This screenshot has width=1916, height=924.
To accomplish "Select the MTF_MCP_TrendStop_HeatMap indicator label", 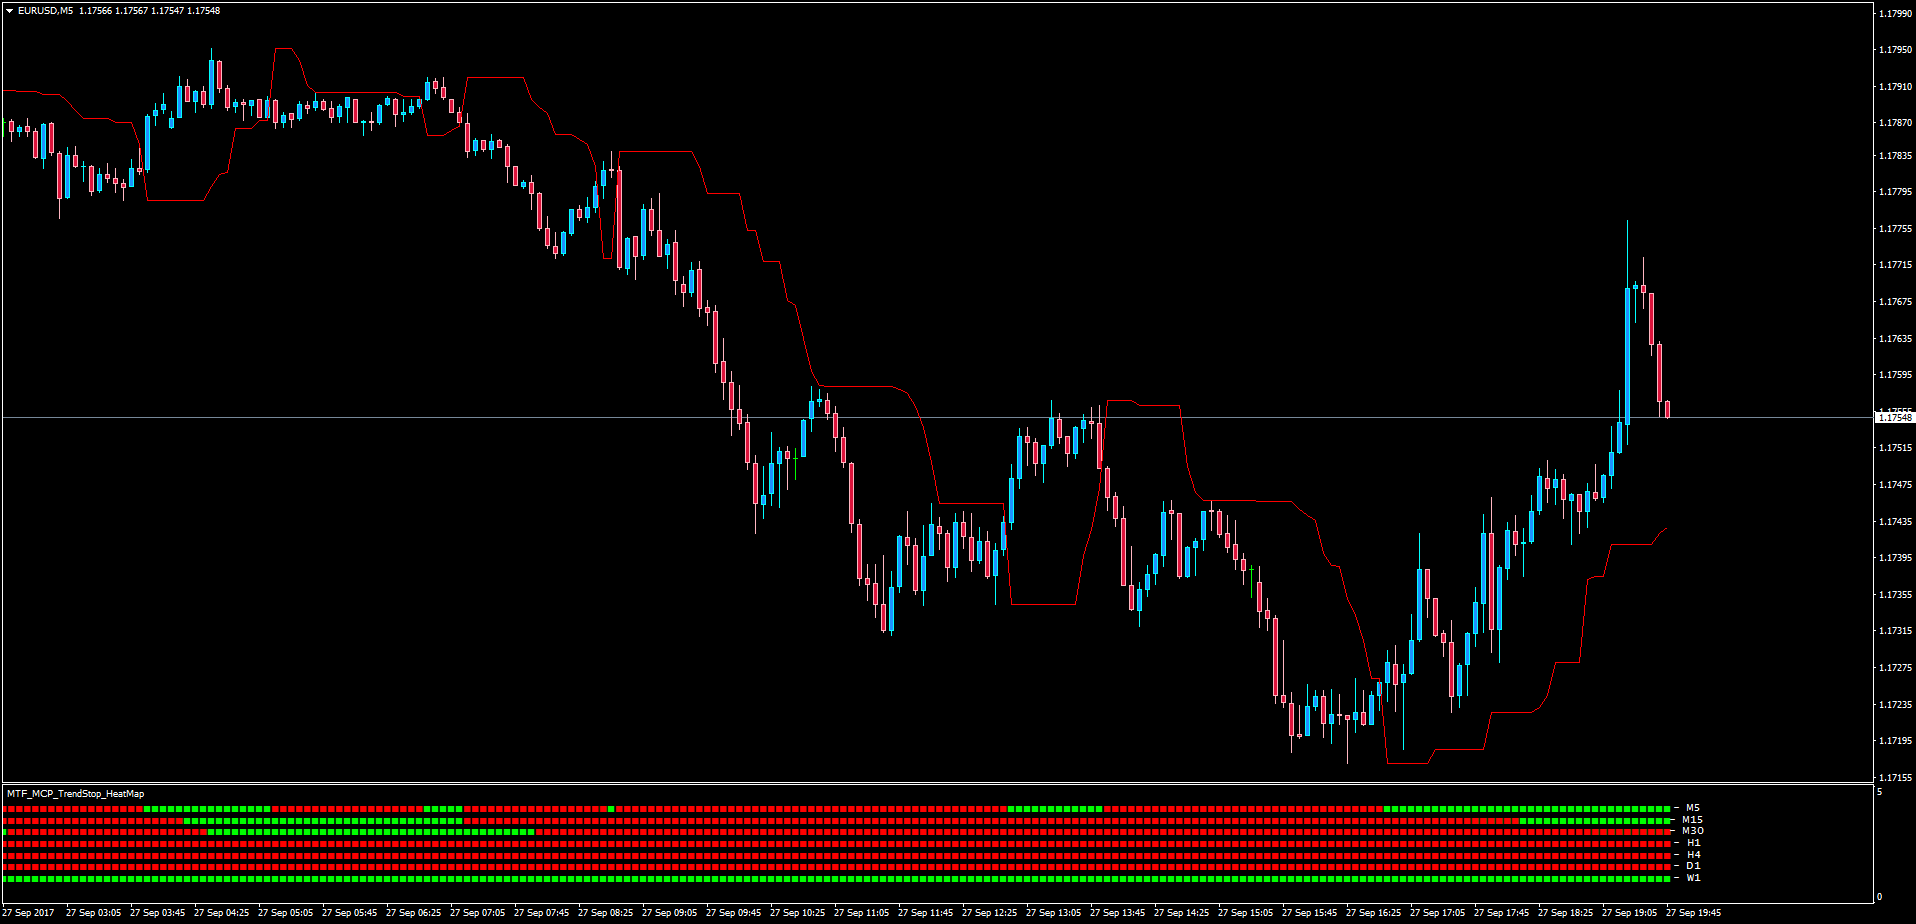I will [75, 794].
